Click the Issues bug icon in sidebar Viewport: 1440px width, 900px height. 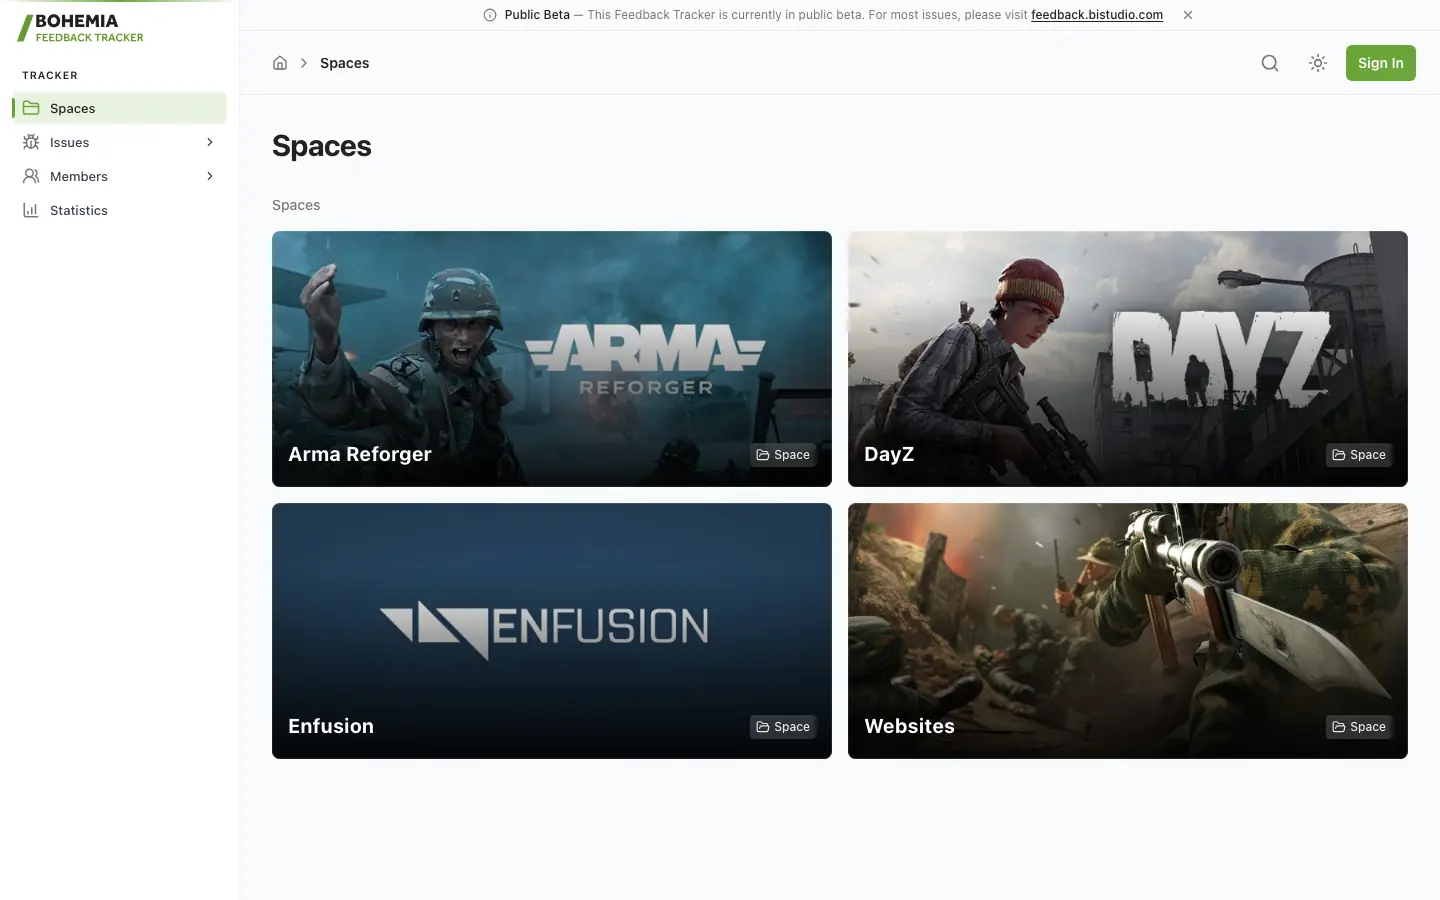coord(31,142)
